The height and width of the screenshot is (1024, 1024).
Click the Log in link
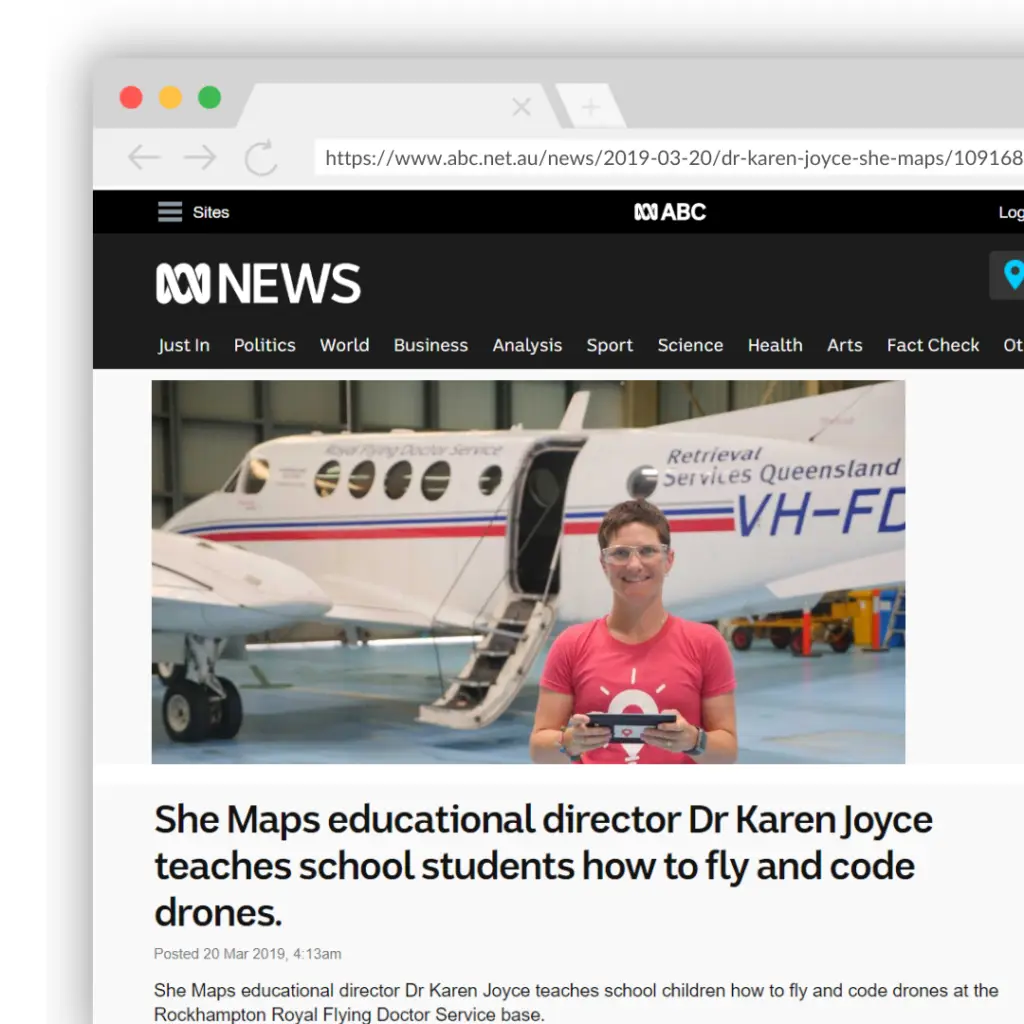pos(1011,212)
